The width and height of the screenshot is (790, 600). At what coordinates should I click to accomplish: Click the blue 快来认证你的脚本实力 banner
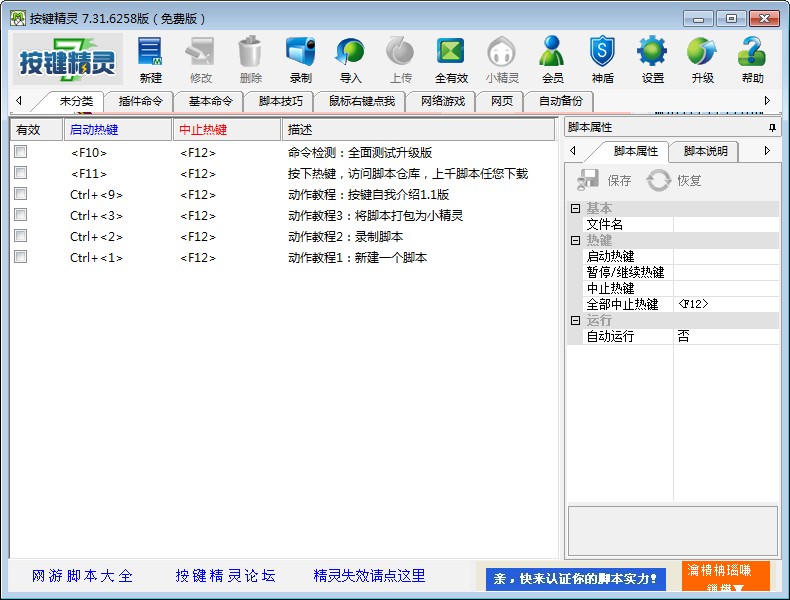click(576, 579)
